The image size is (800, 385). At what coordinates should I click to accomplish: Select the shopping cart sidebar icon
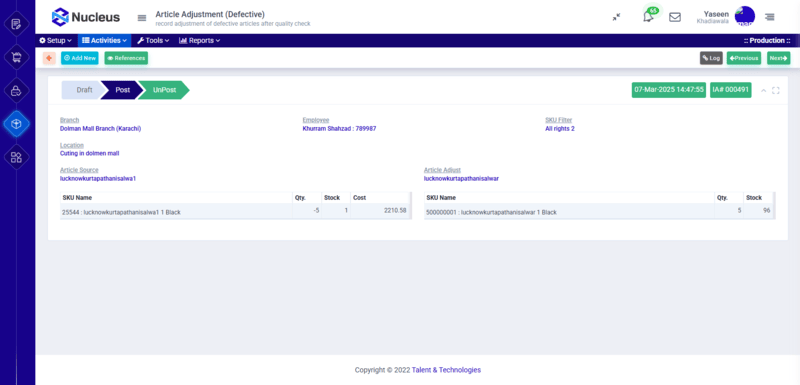(x=16, y=57)
